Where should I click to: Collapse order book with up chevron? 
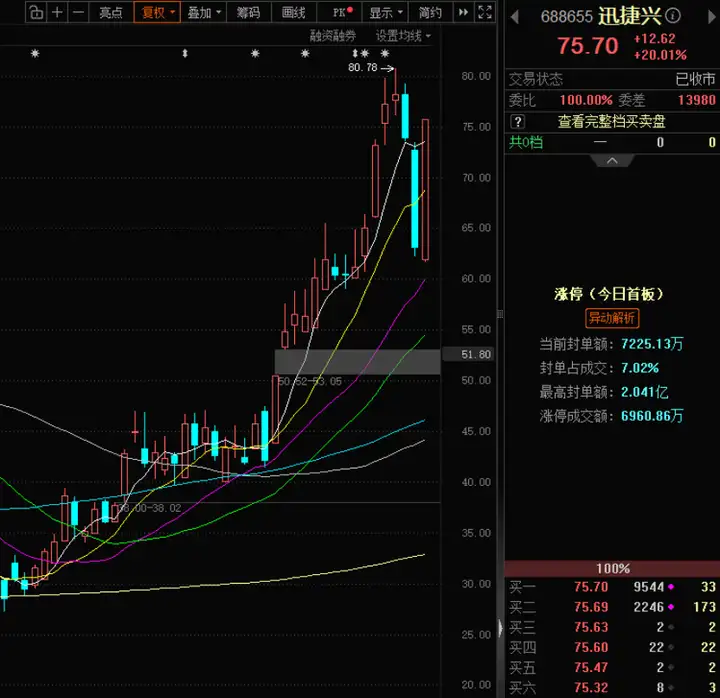(x=612, y=161)
